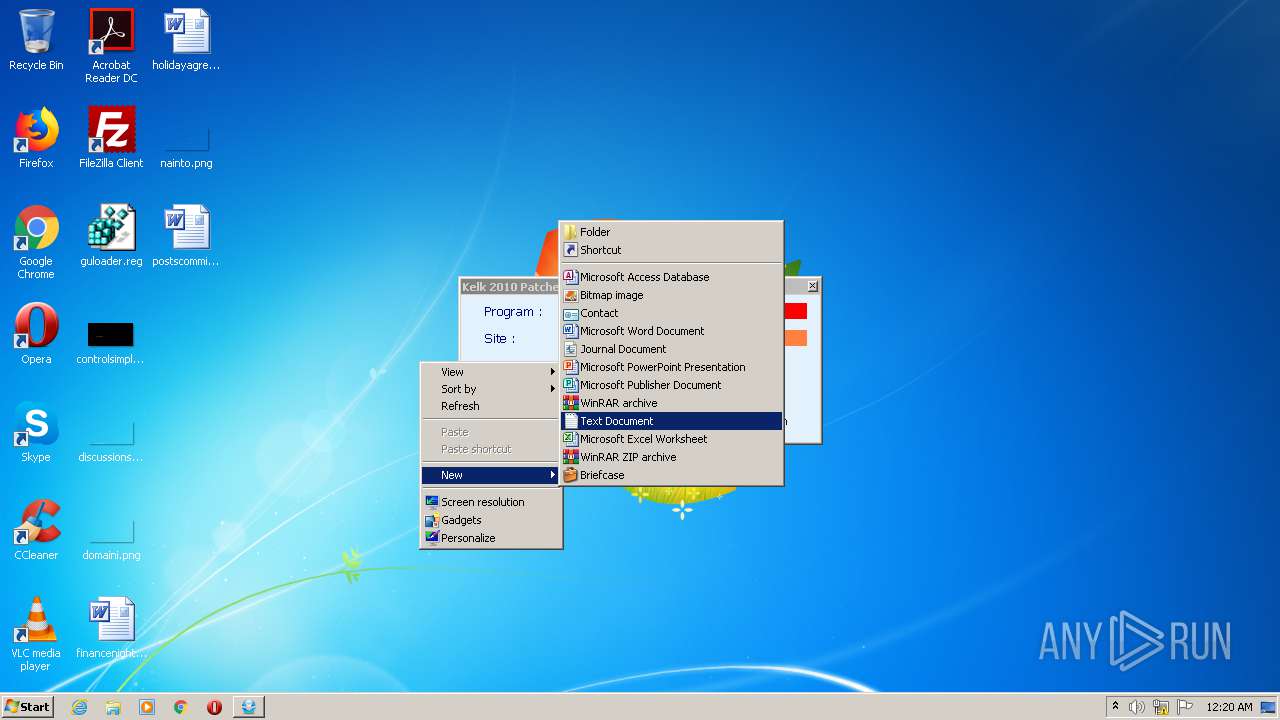
Task: Open Acrobat Reader DC desktop shortcut
Action: pos(111,45)
